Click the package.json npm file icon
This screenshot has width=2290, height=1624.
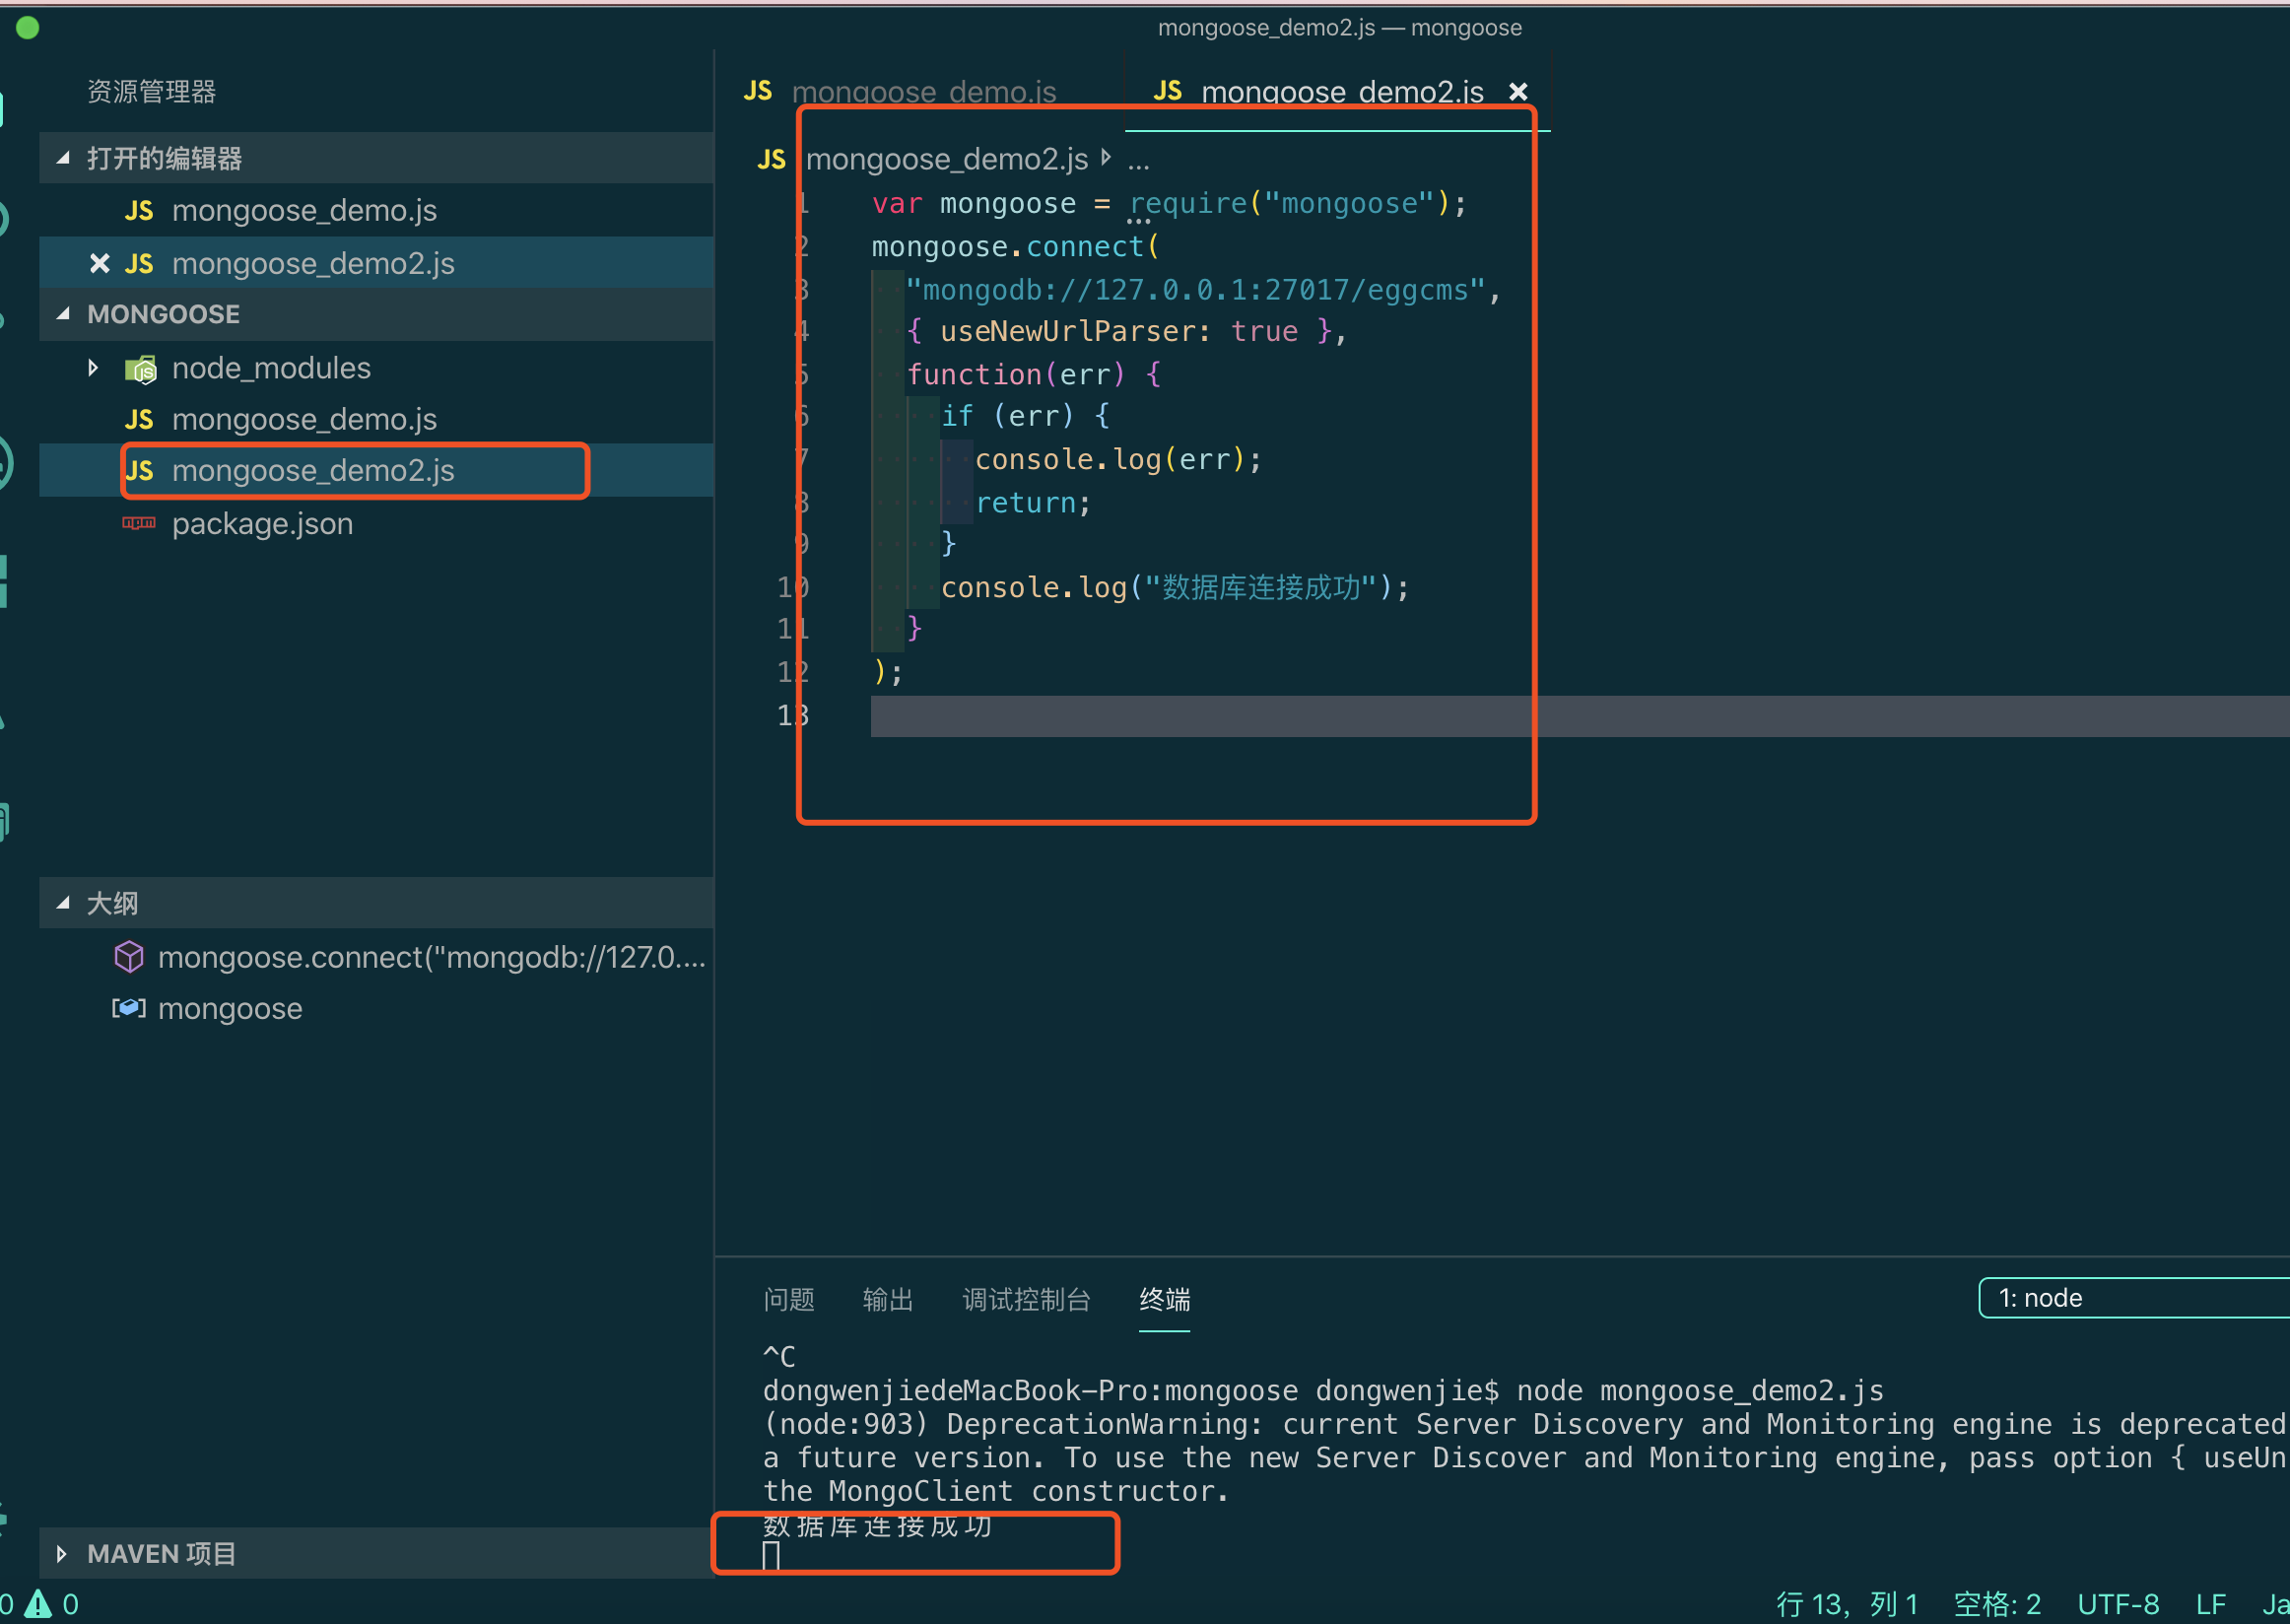tap(139, 523)
